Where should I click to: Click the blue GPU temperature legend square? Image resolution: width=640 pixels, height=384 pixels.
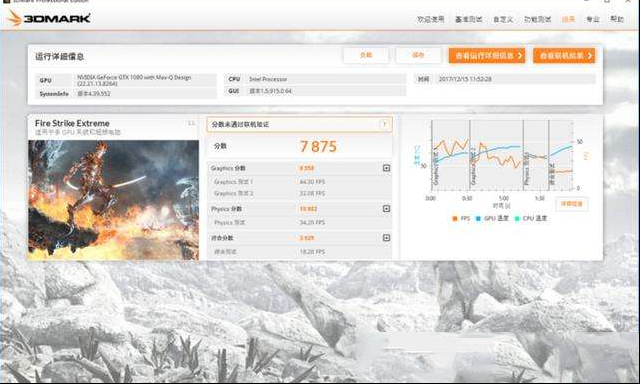click(478, 219)
